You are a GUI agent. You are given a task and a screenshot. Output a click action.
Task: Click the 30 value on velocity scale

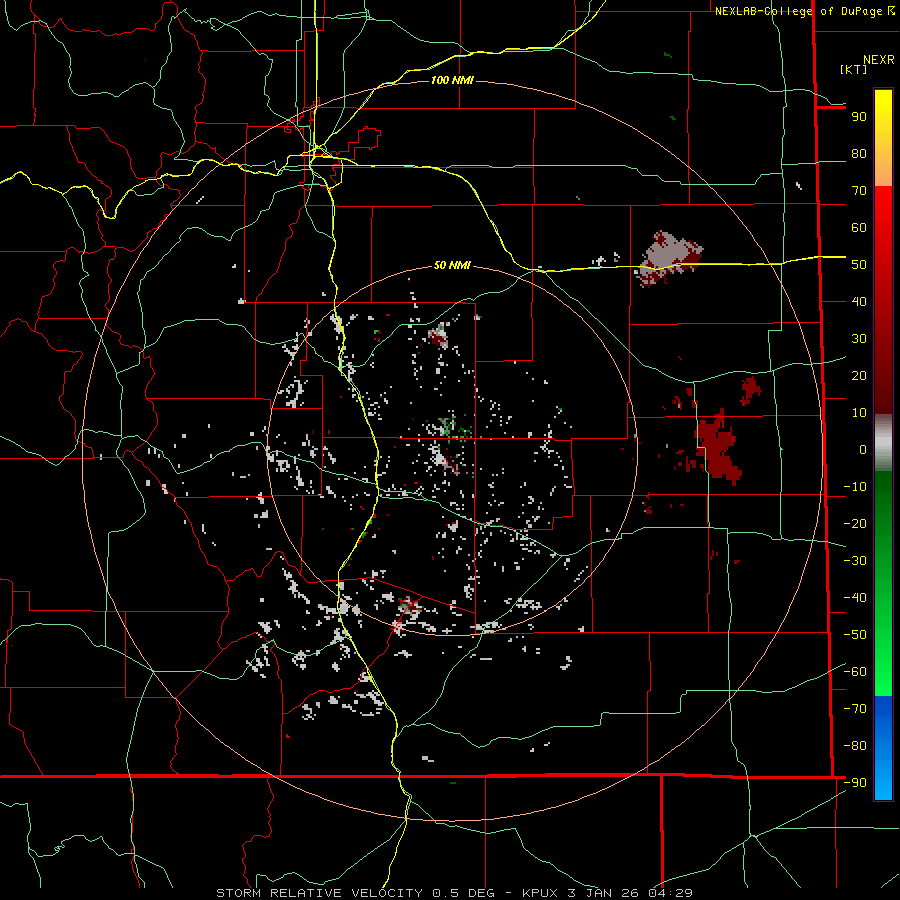(859, 339)
